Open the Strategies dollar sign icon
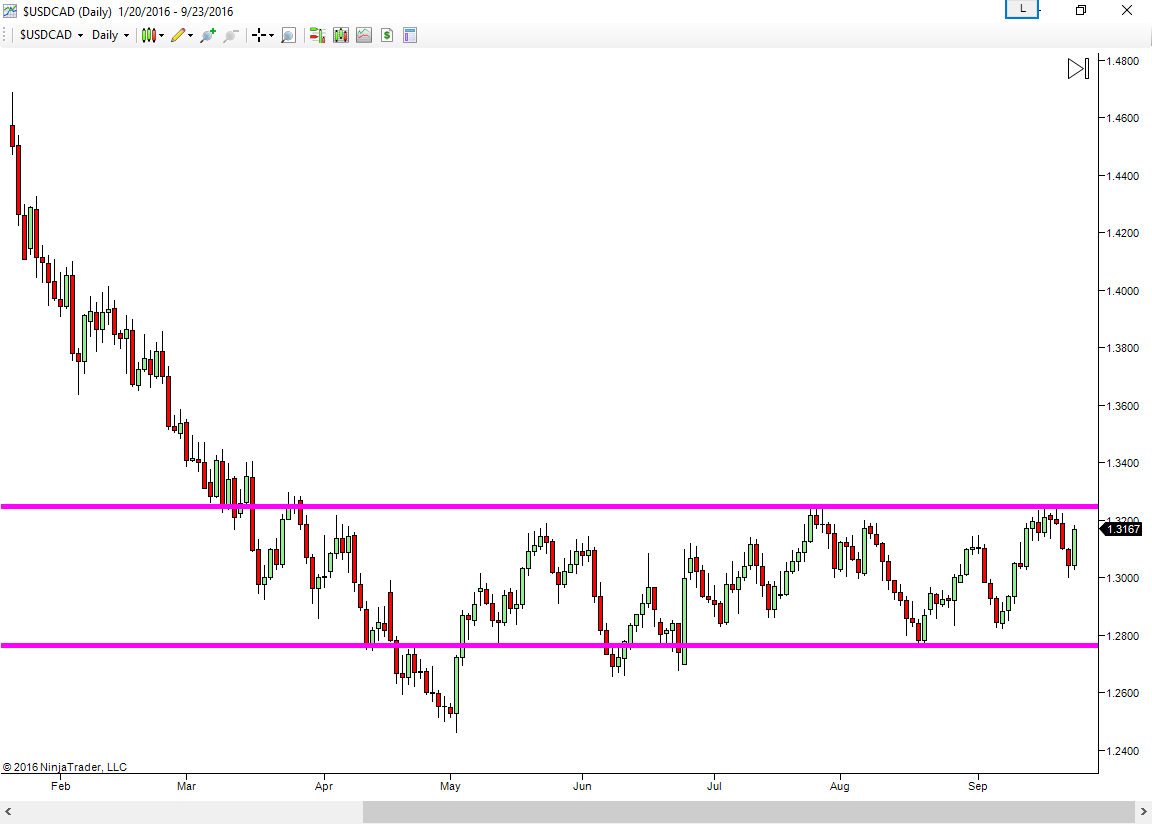This screenshot has width=1152, height=824. [x=387, y=35]
